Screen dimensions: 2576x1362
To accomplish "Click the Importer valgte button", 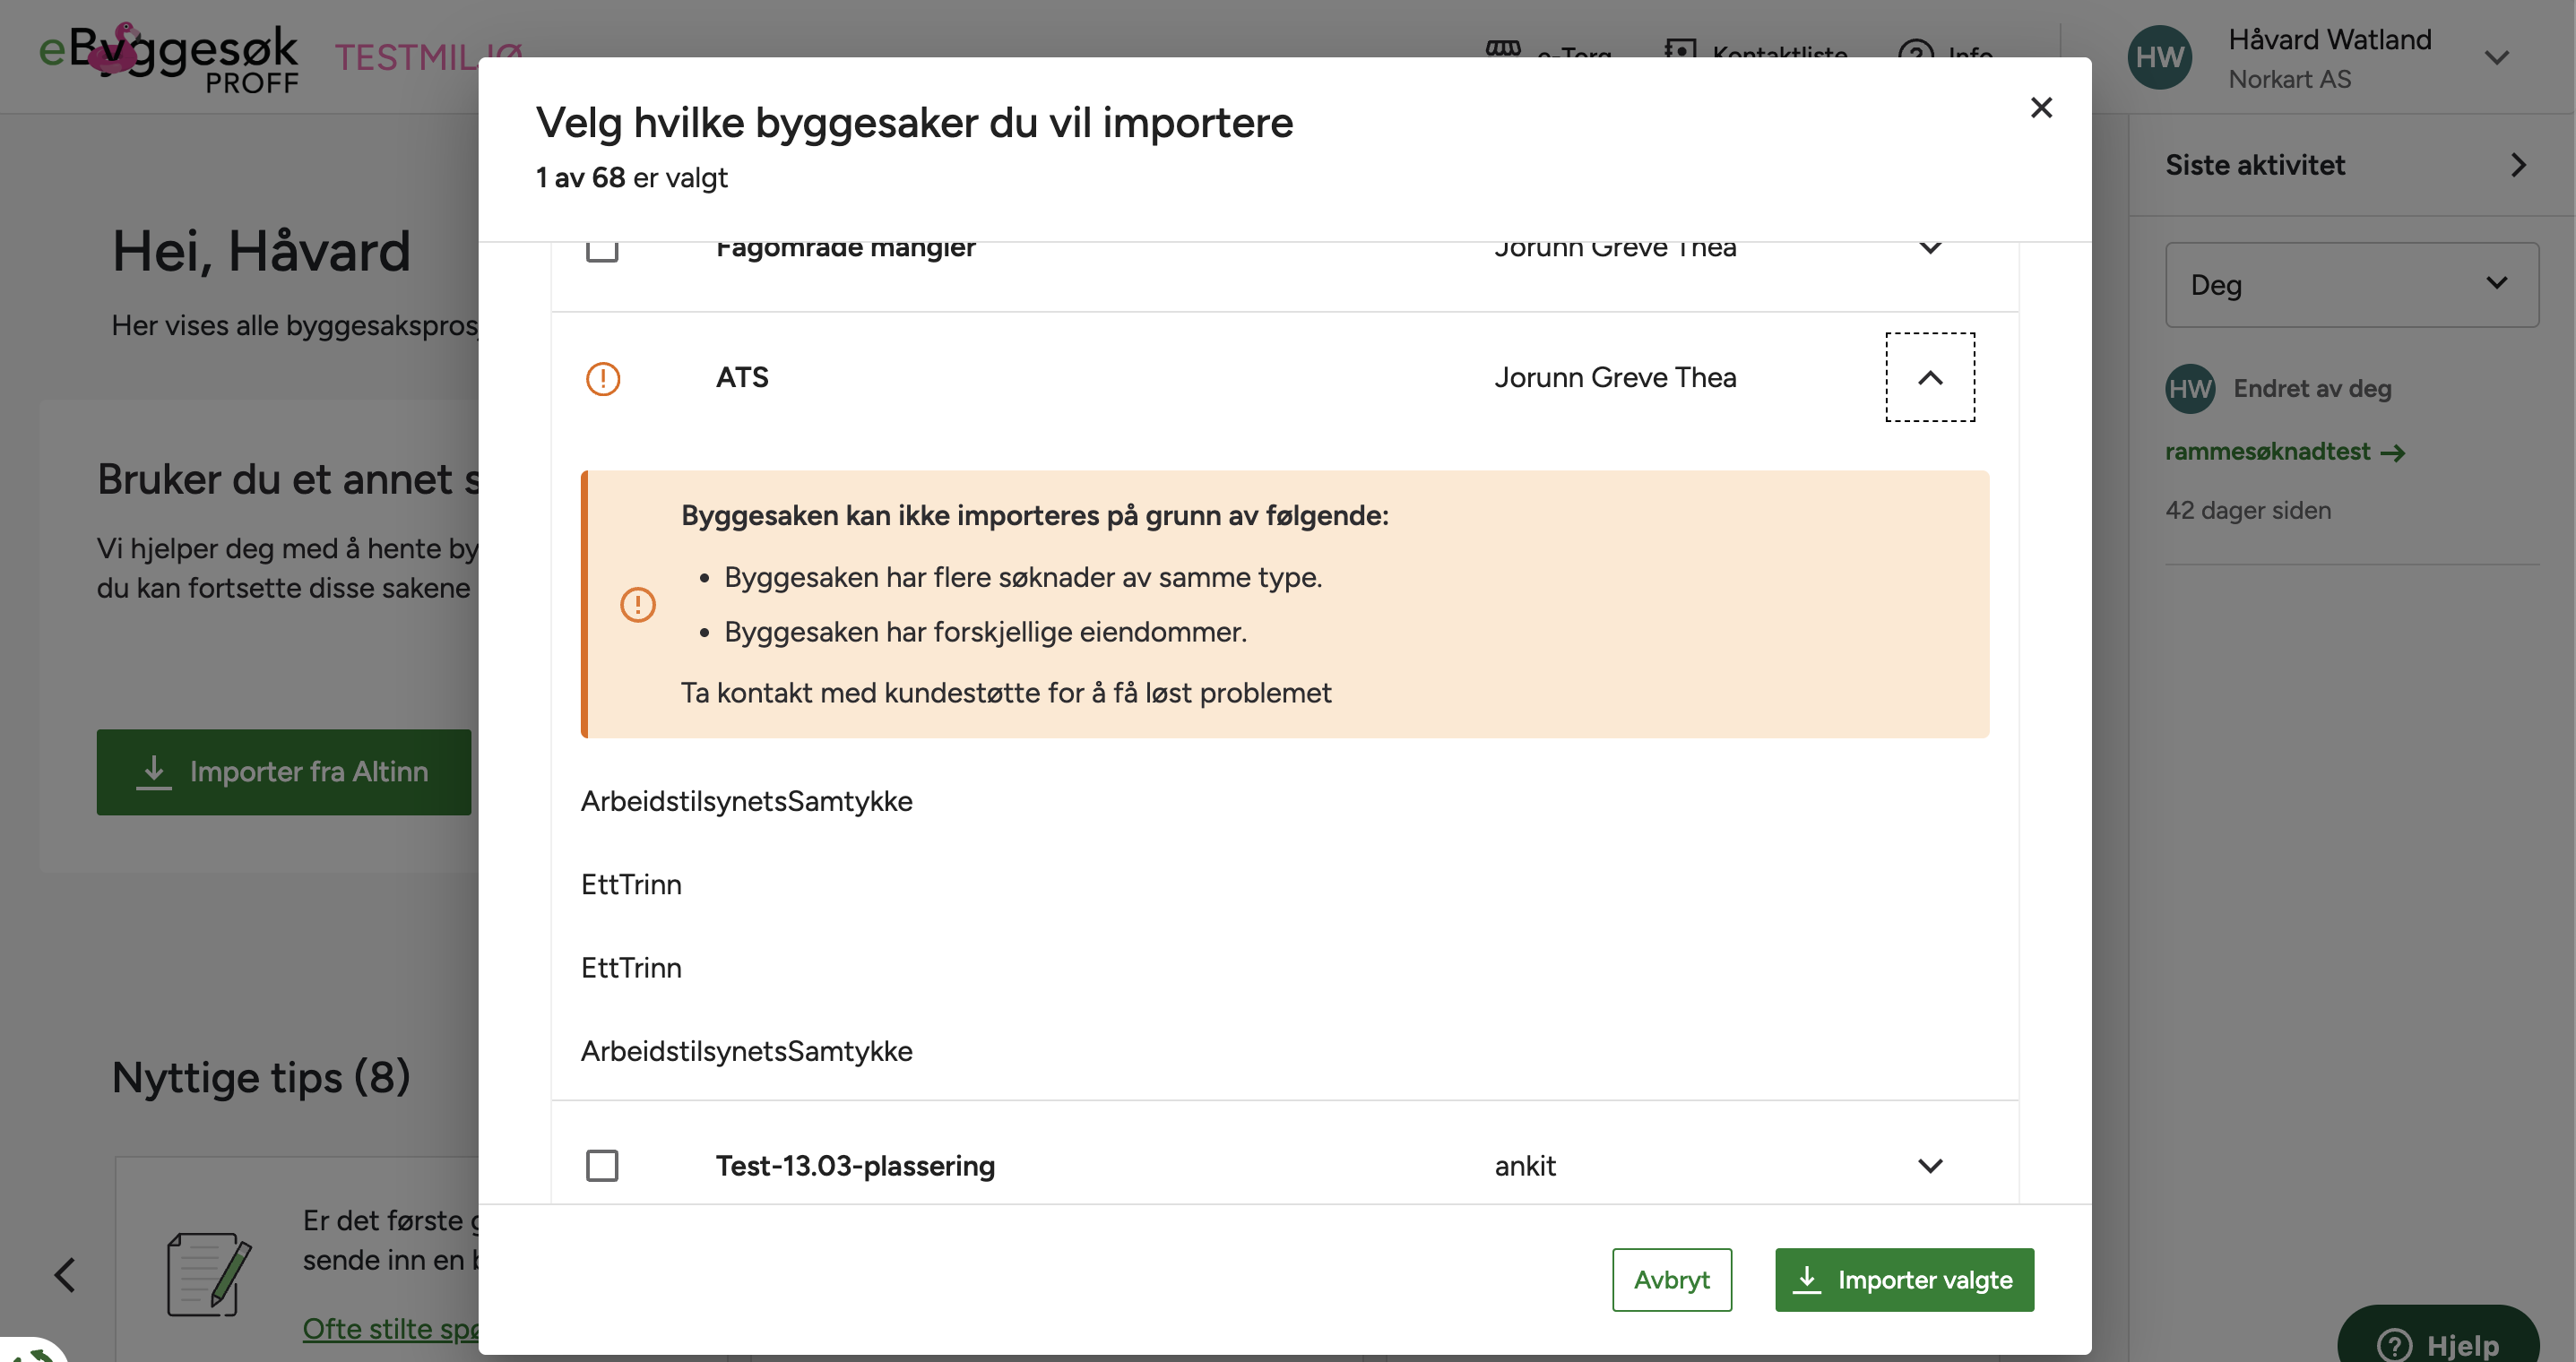I will pyautogui.click(x=1903, y=1279).
